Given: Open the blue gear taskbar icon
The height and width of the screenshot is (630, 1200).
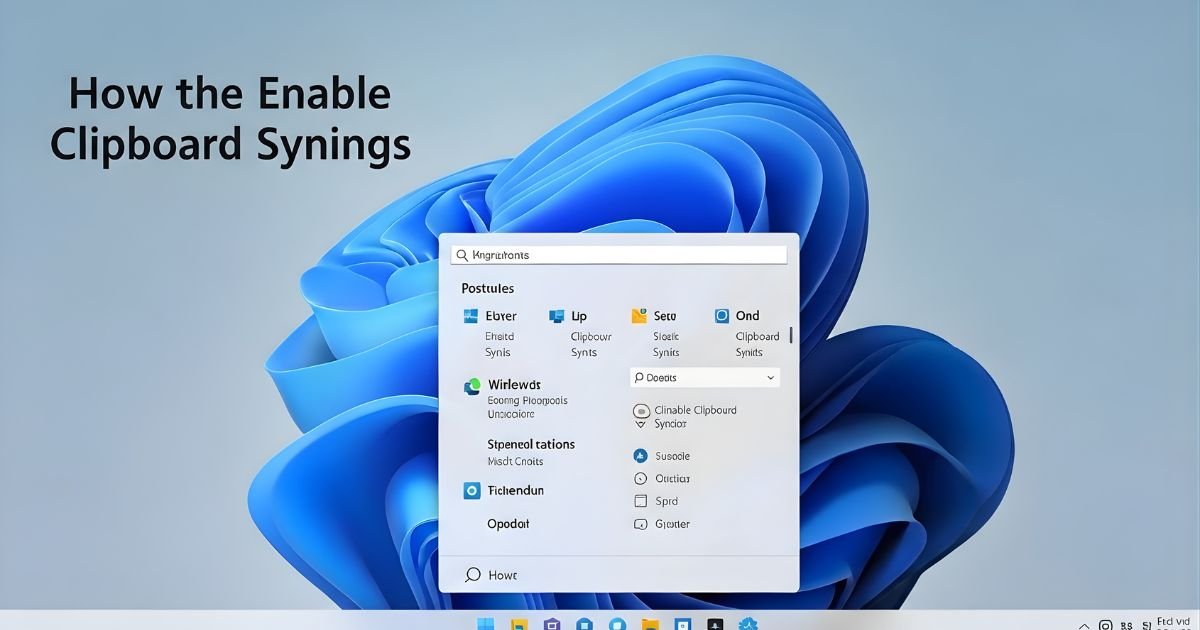Looking at the screenshot, I should (748, 625).
